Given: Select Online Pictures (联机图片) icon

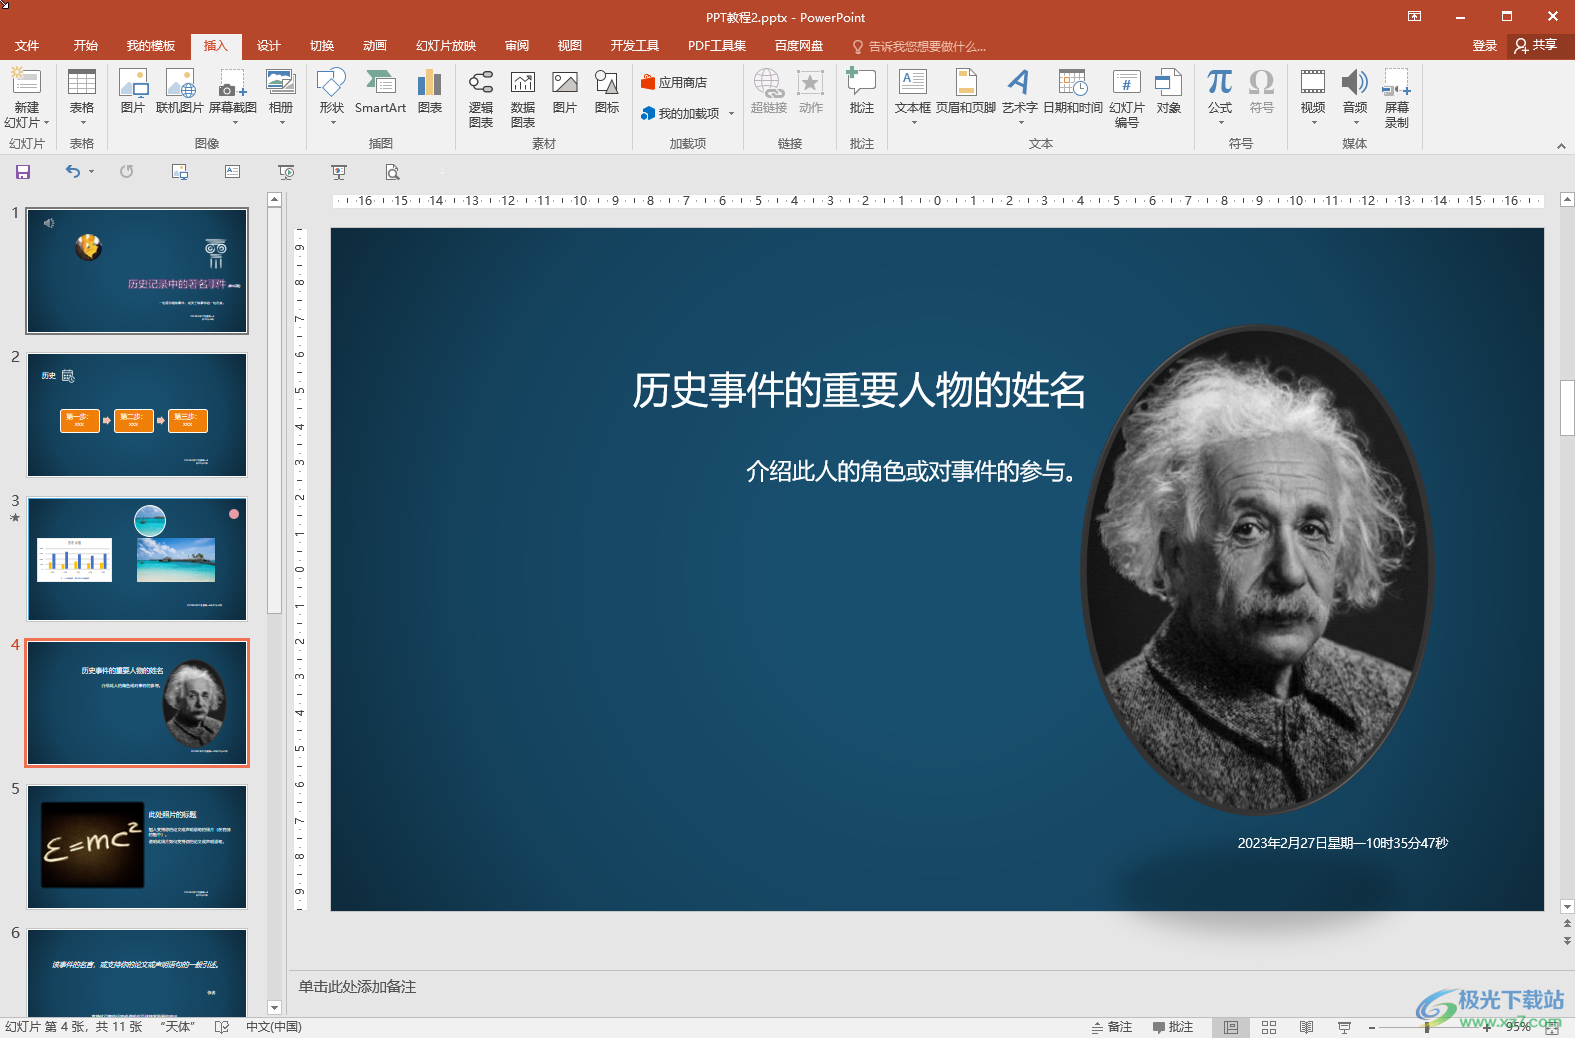Looking at the screenshot, I should pos(180,91).
